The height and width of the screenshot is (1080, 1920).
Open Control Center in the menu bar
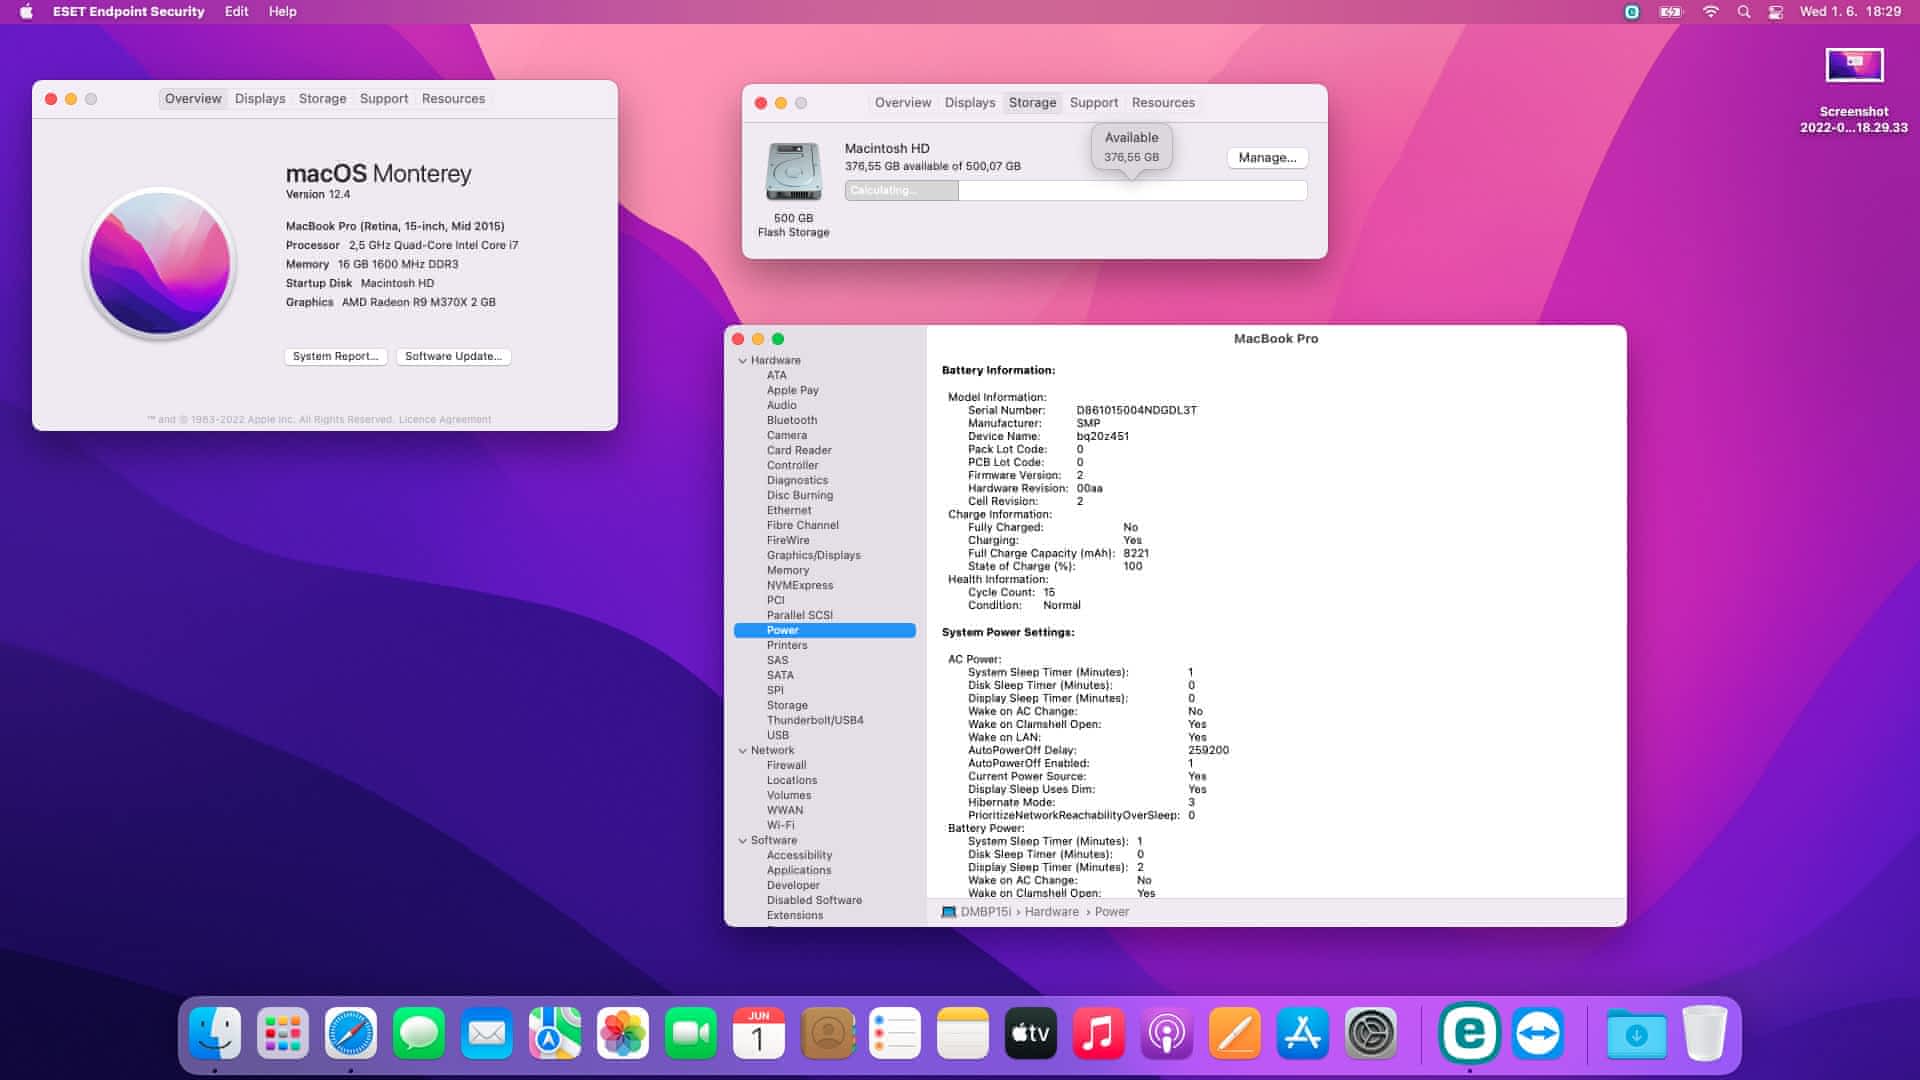point(1776,12)
